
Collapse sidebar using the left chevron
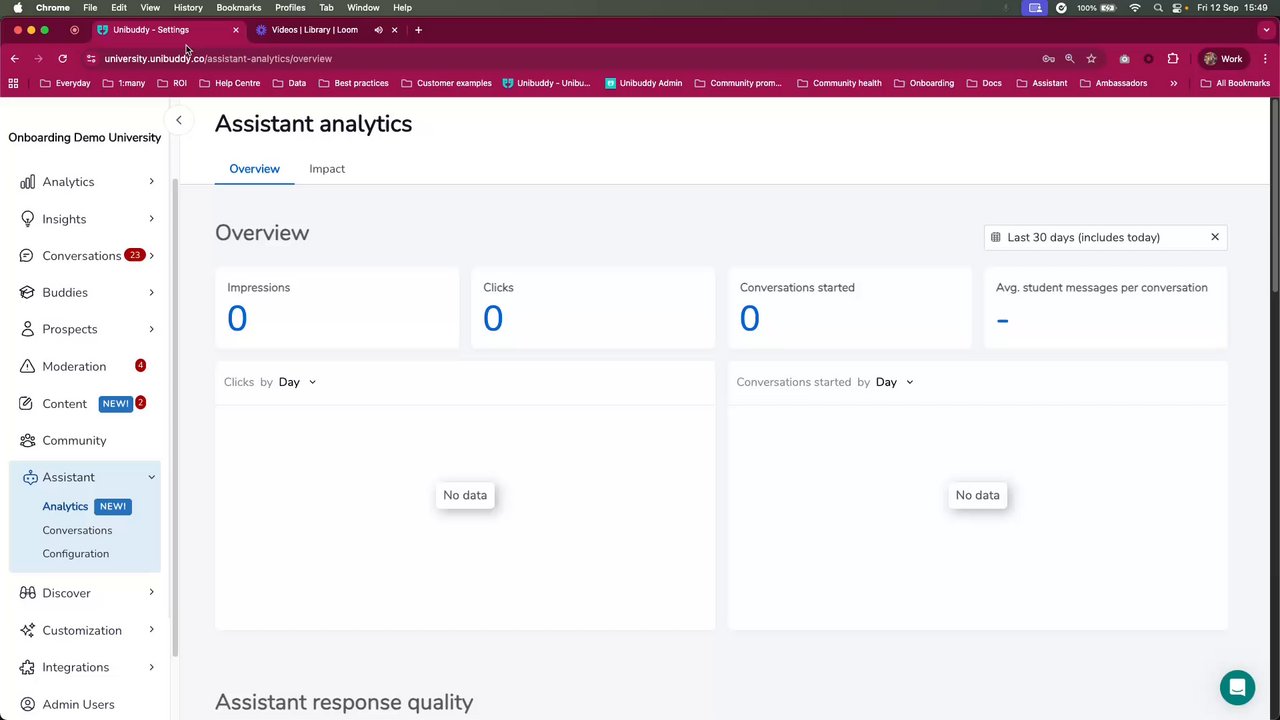179,121
